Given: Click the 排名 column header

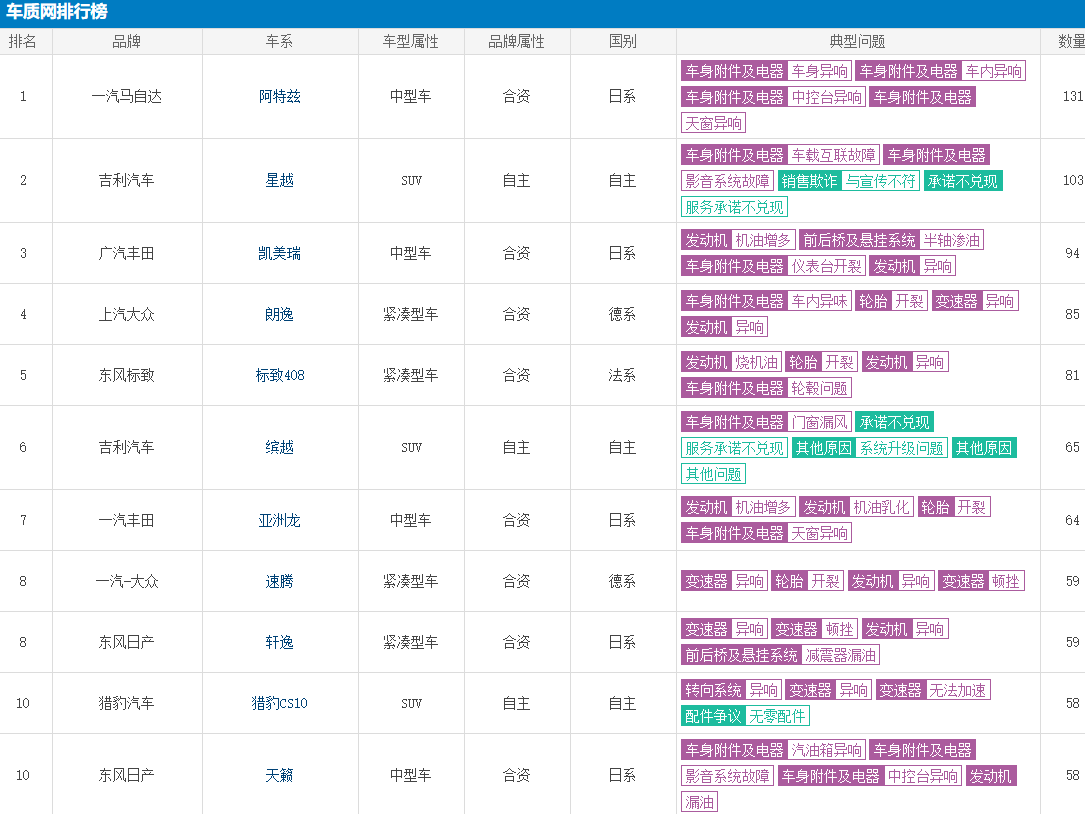Looking at the screenshot, I should (23, 42).
